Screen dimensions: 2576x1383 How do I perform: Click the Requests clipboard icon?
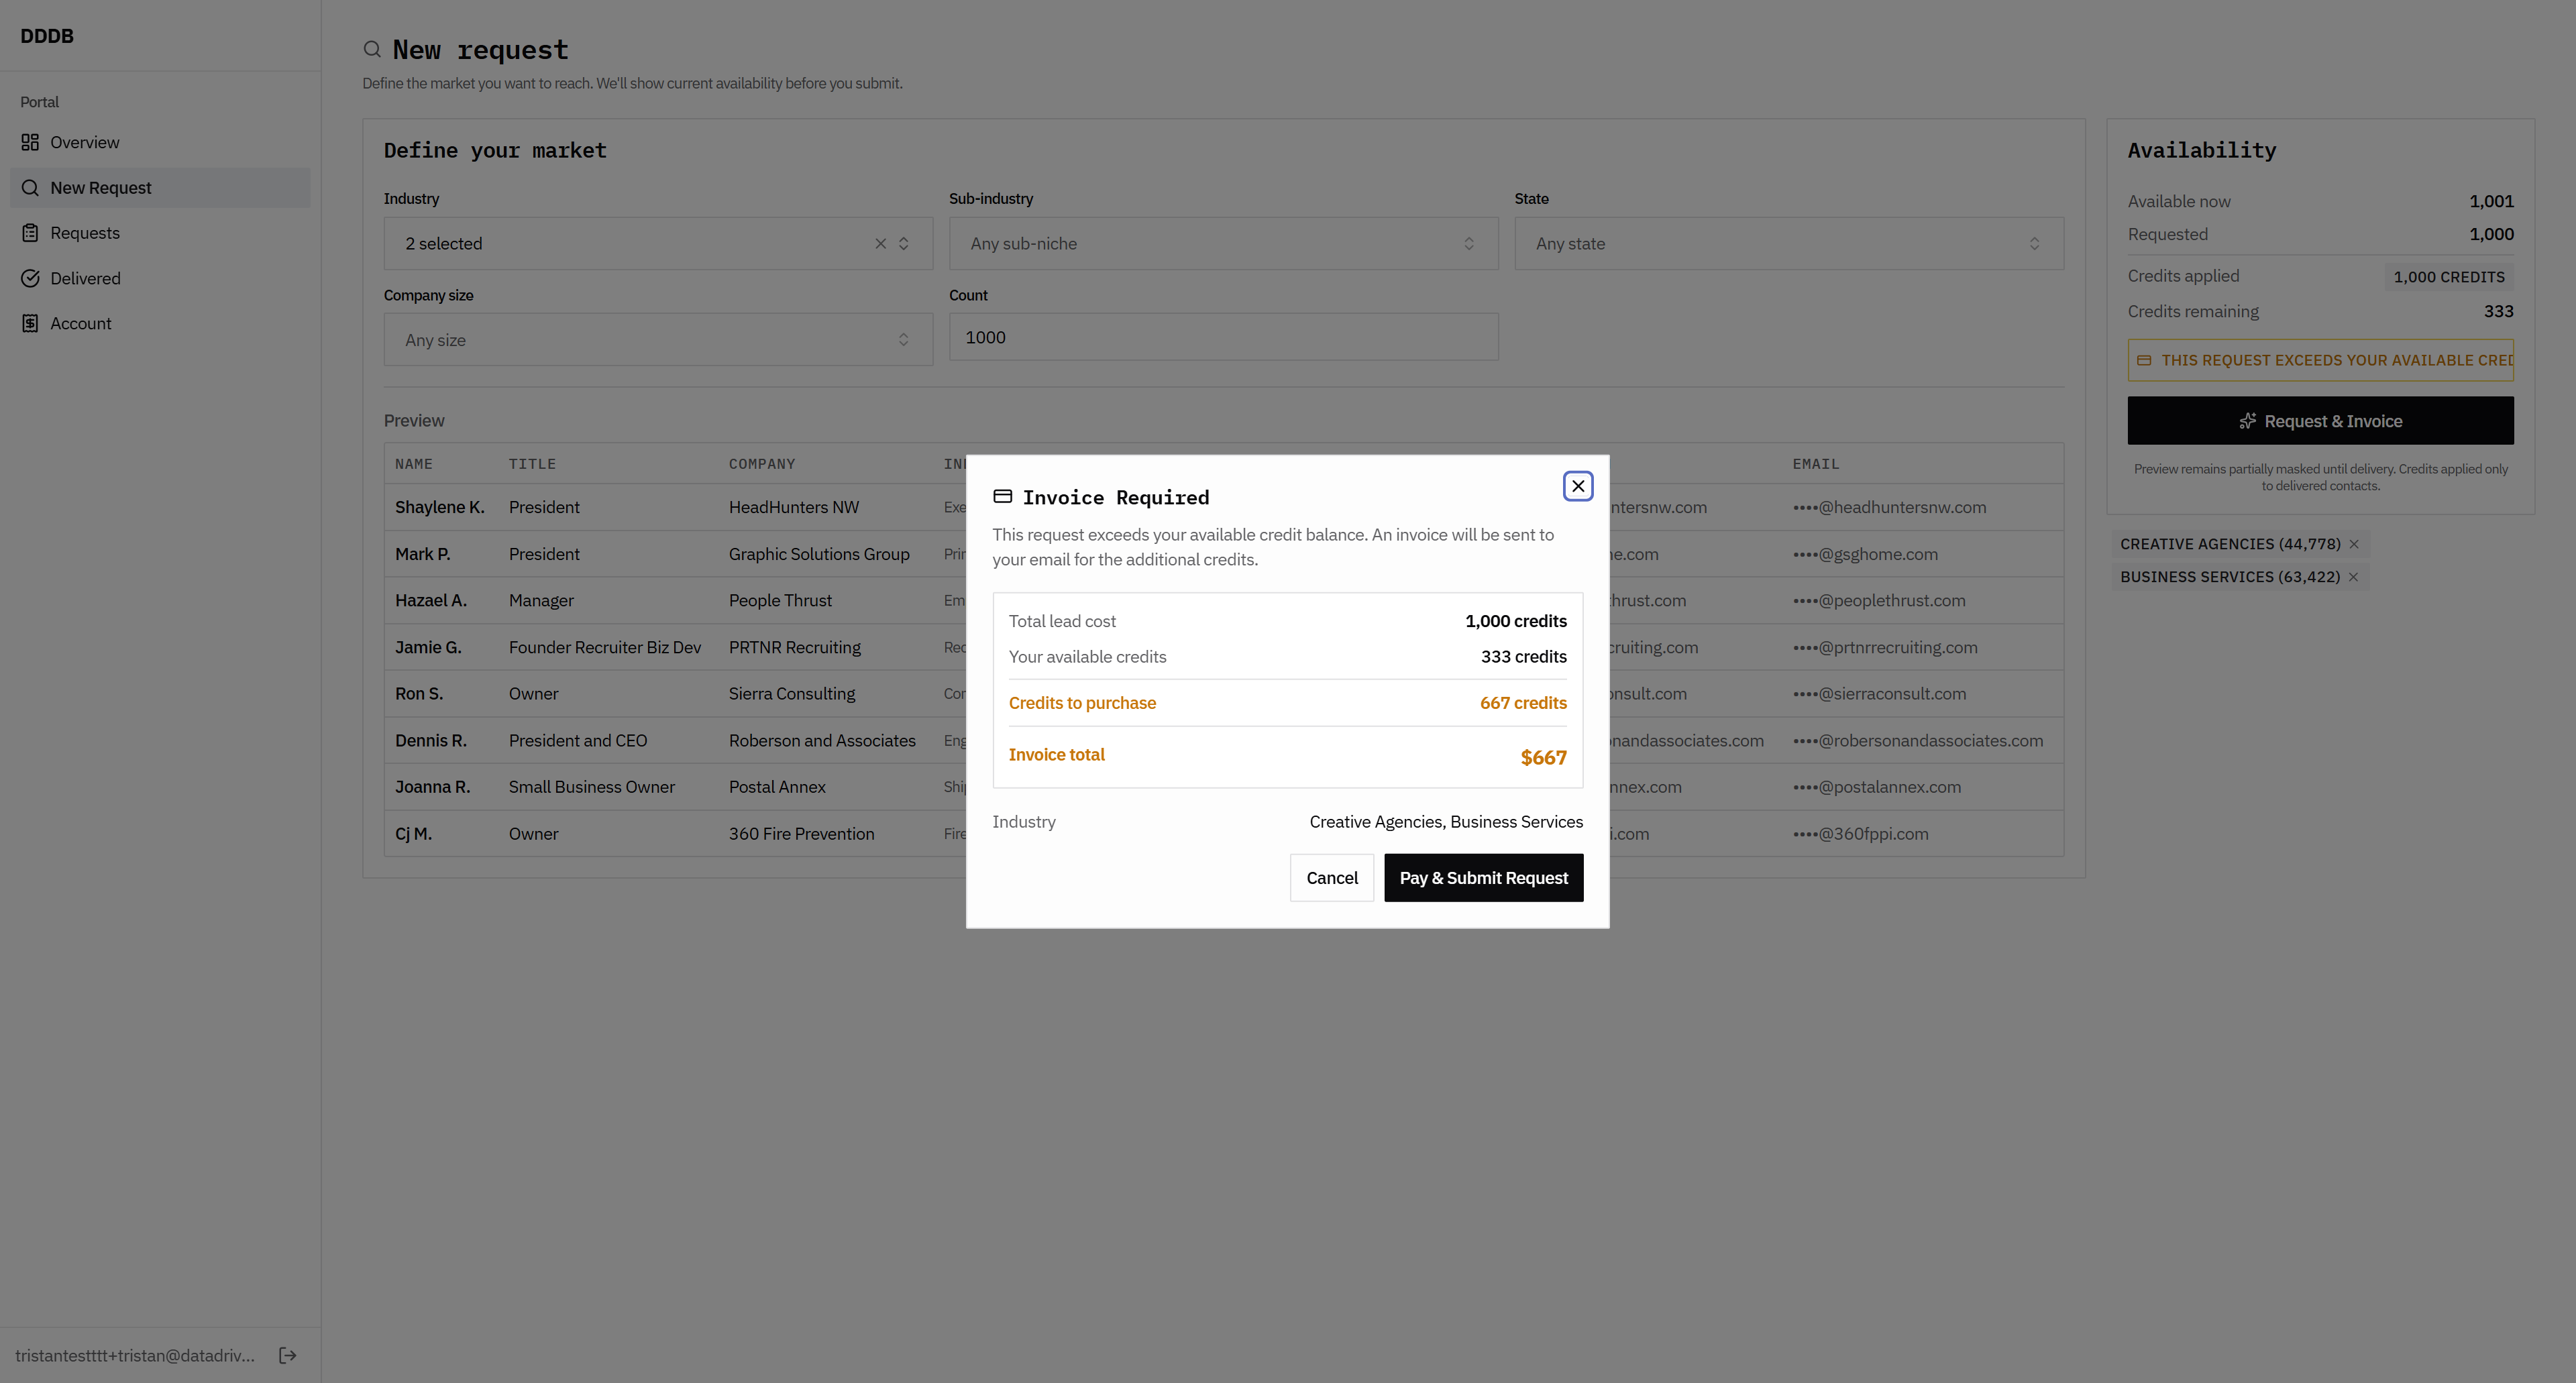click(x=30, y=233)
